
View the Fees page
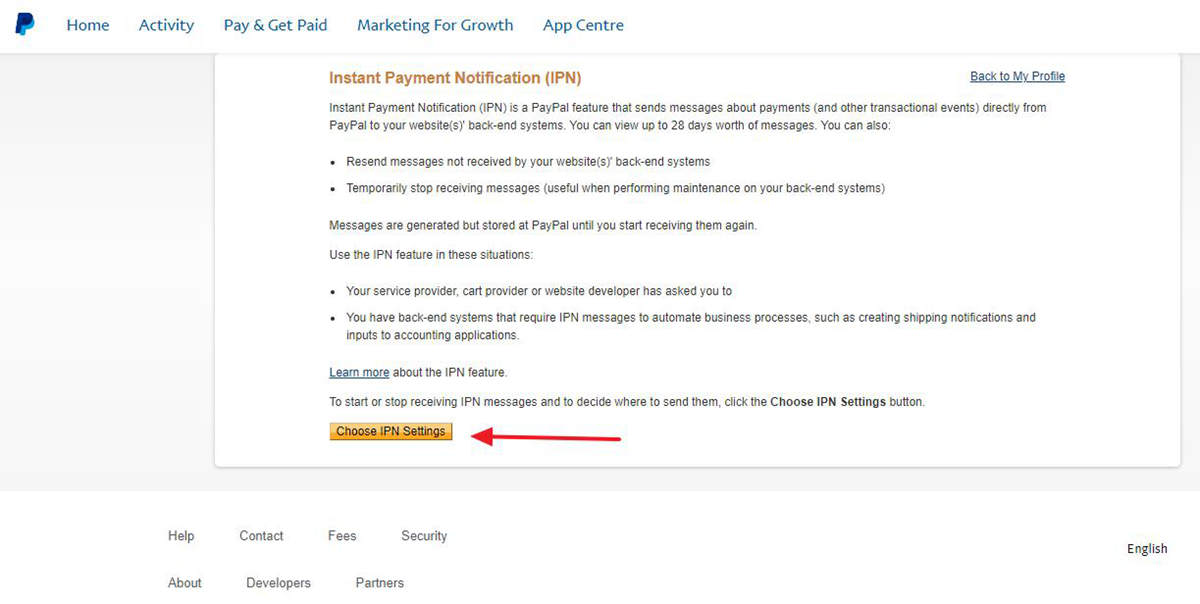point(341,535)
